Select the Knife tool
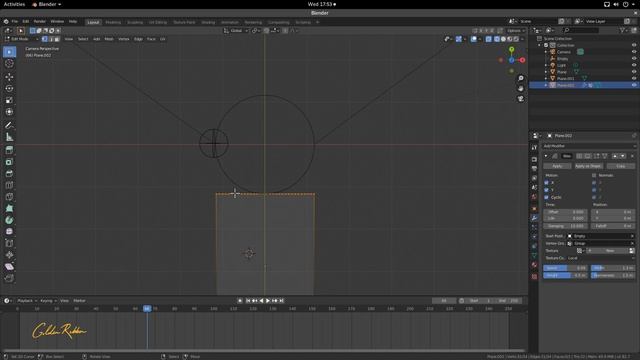Viewport: 640px width, 360px height. [9, 197]
